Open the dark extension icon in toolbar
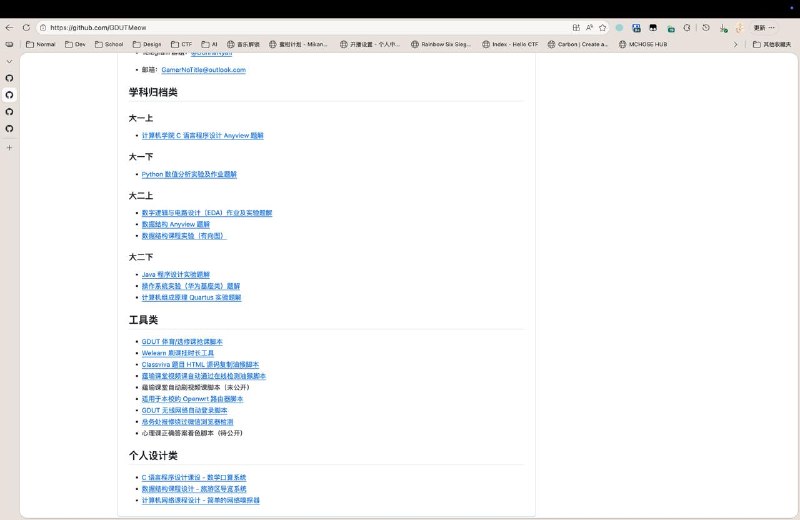Viewport: 800px width, 520px height. pos(653,28)
